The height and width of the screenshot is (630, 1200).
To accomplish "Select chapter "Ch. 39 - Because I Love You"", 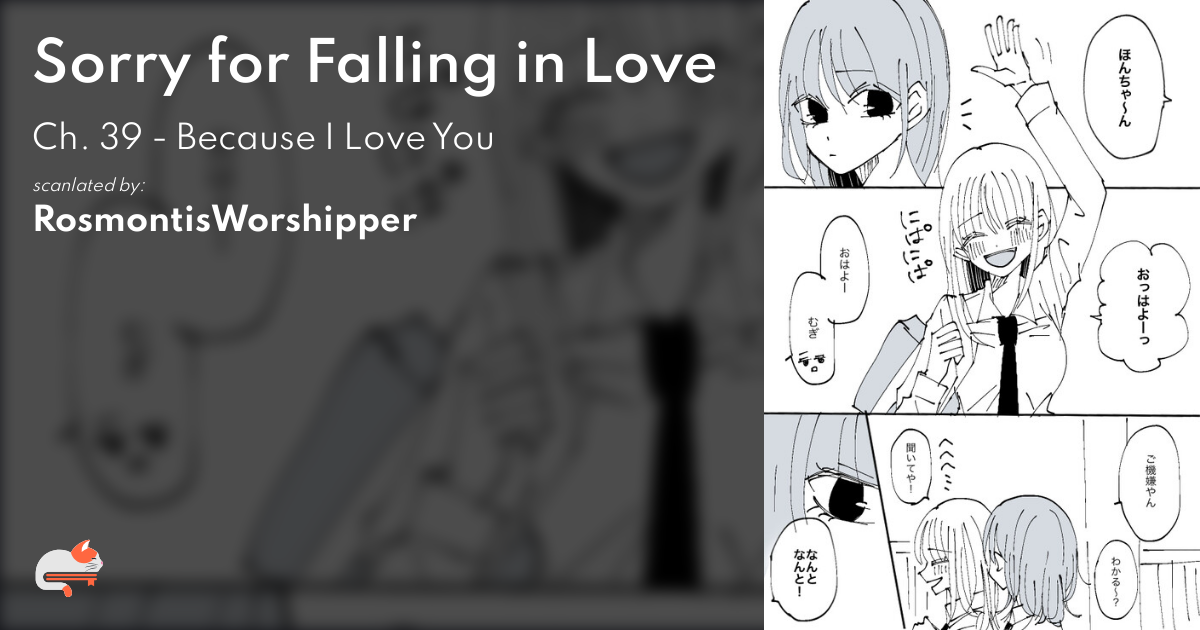I will (x=264, y=138).
